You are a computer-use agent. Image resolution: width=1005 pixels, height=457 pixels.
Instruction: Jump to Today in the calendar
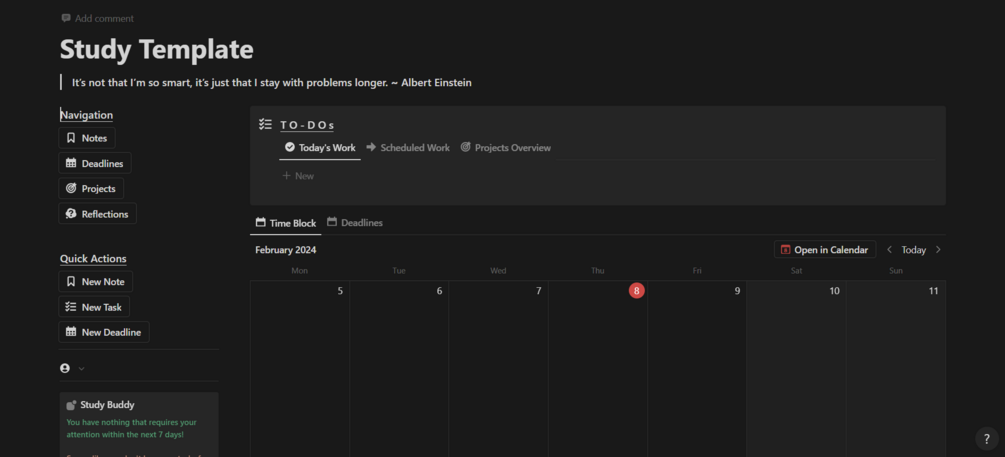(913, 250)
